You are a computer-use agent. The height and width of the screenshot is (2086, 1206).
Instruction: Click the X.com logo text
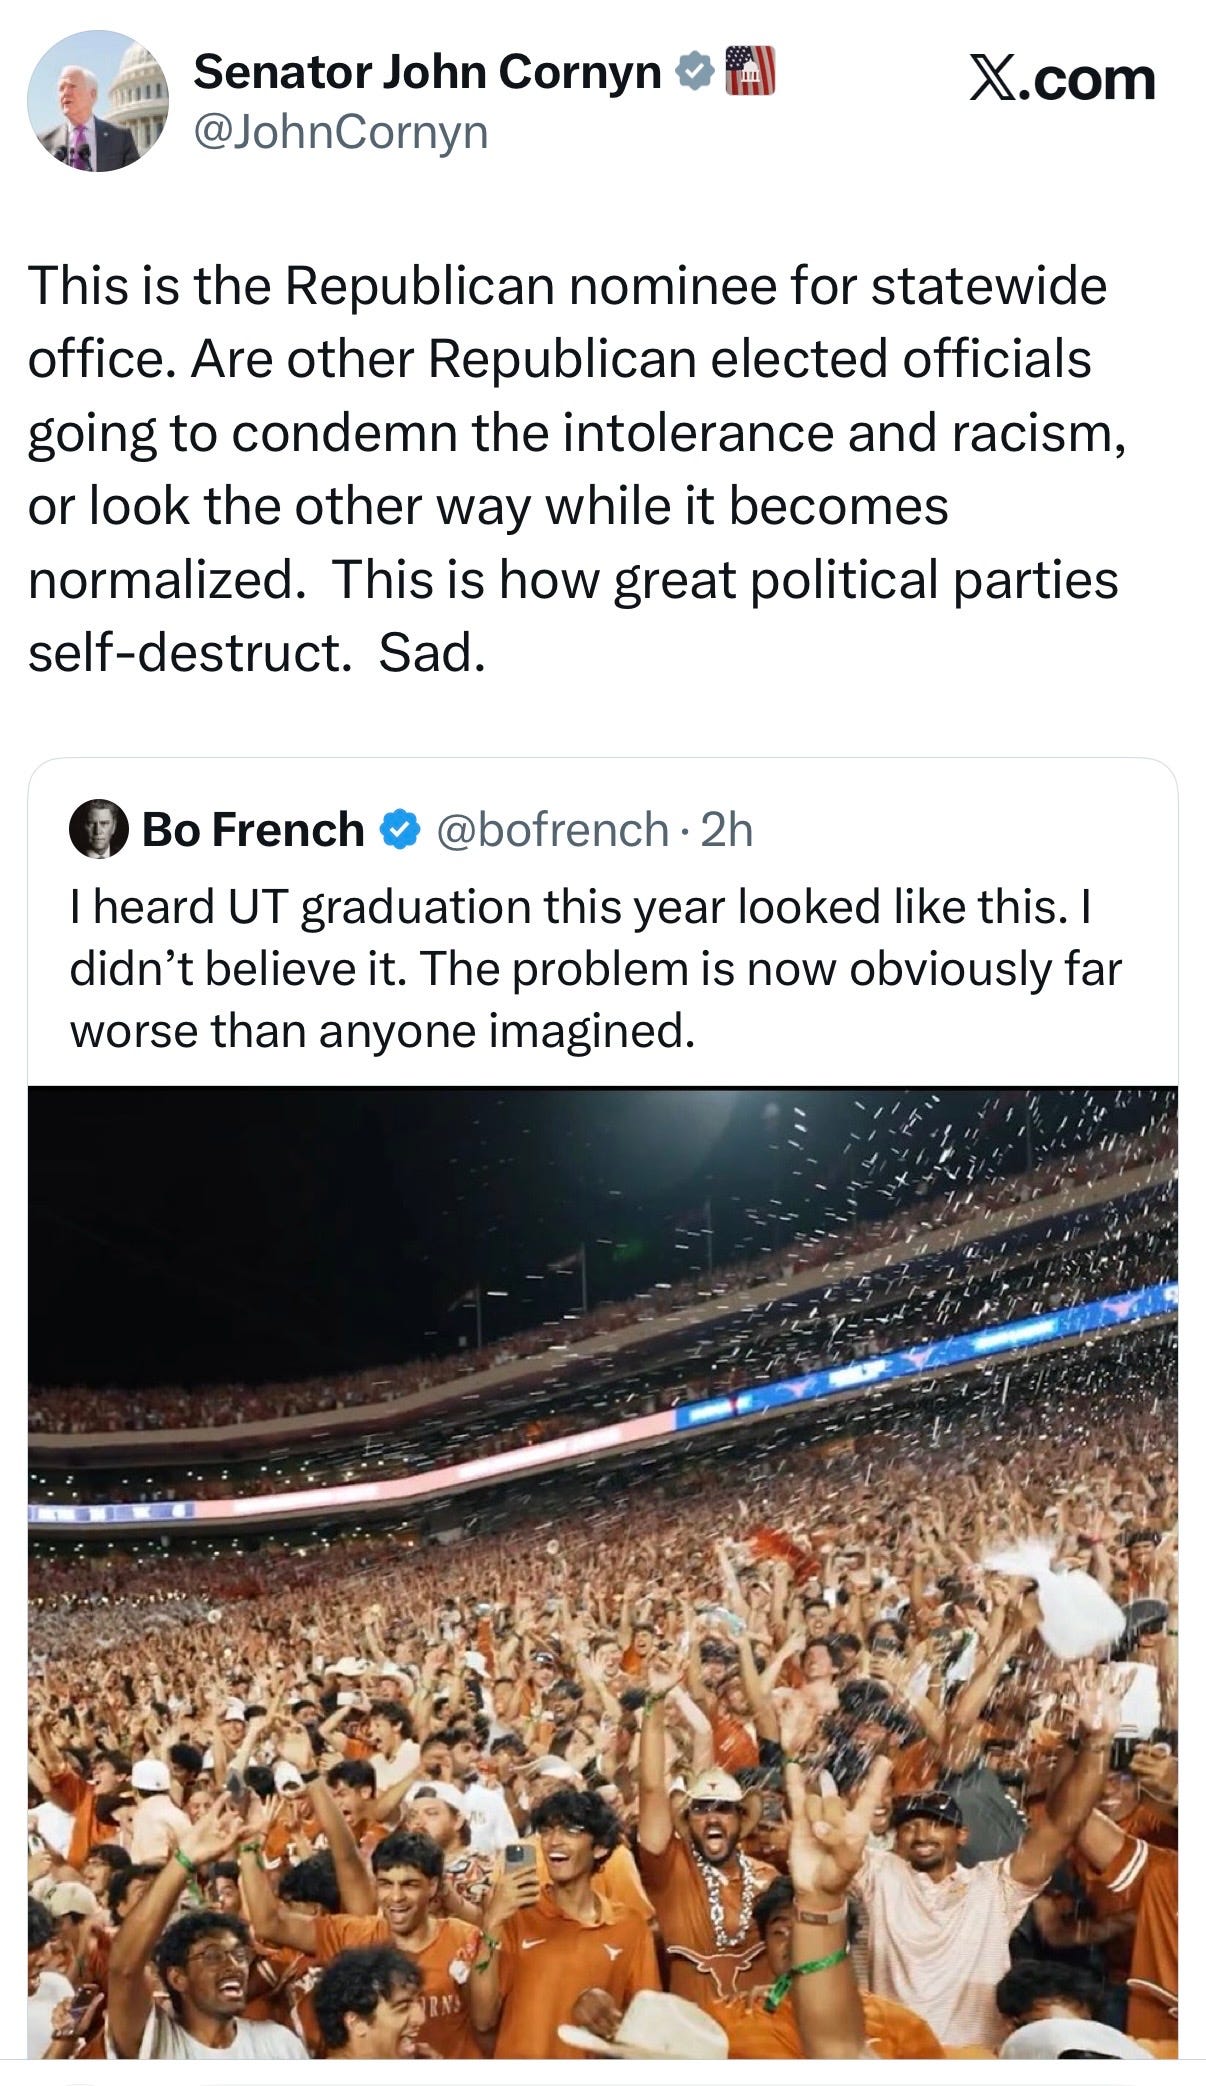point(1062,79)
